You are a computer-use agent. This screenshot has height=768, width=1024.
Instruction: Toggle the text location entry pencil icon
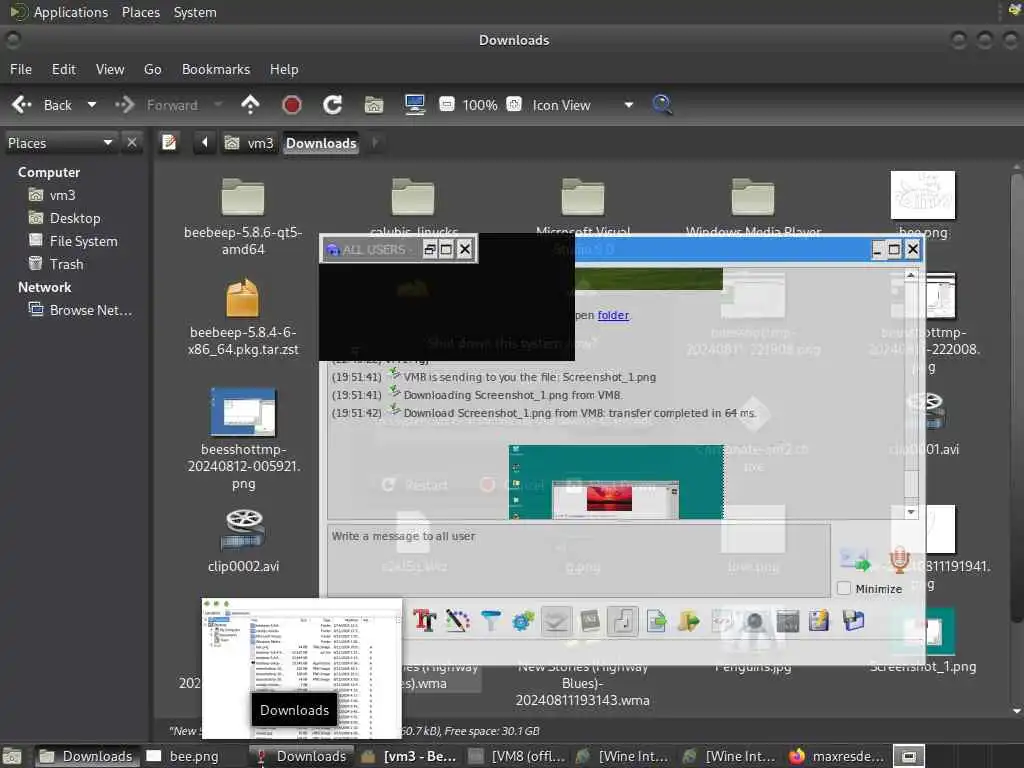pos(169,142)
